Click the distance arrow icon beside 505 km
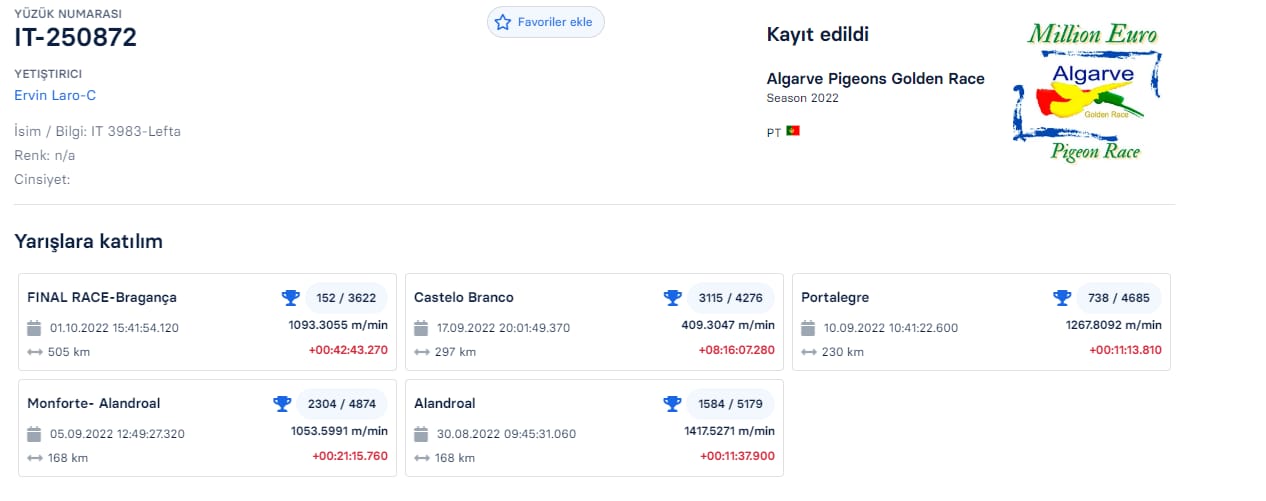 click(x=34, y=352)
